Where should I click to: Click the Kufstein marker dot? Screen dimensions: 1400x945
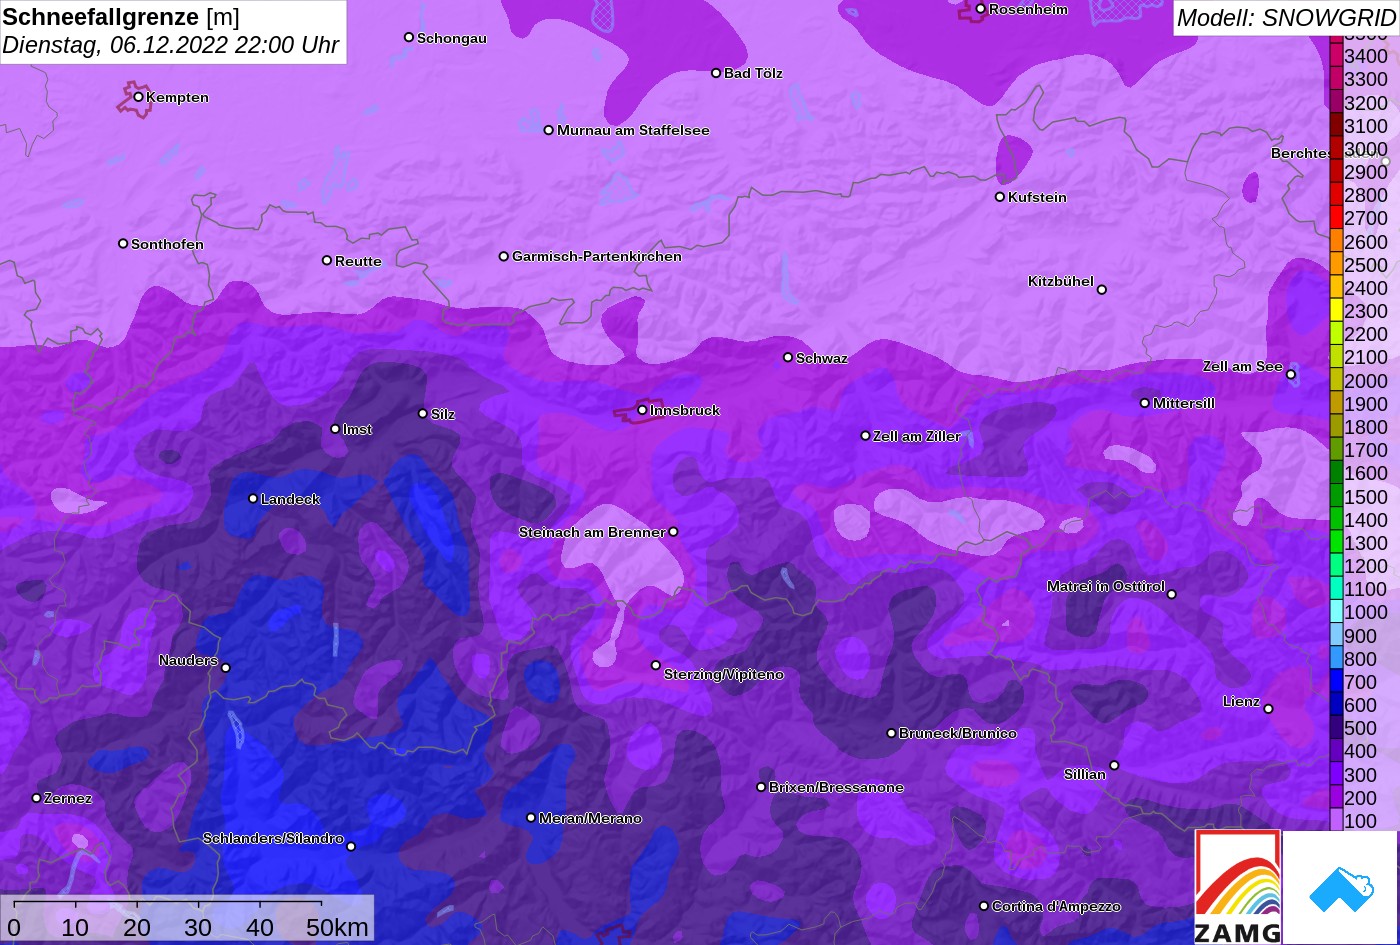click(1000, 197)
